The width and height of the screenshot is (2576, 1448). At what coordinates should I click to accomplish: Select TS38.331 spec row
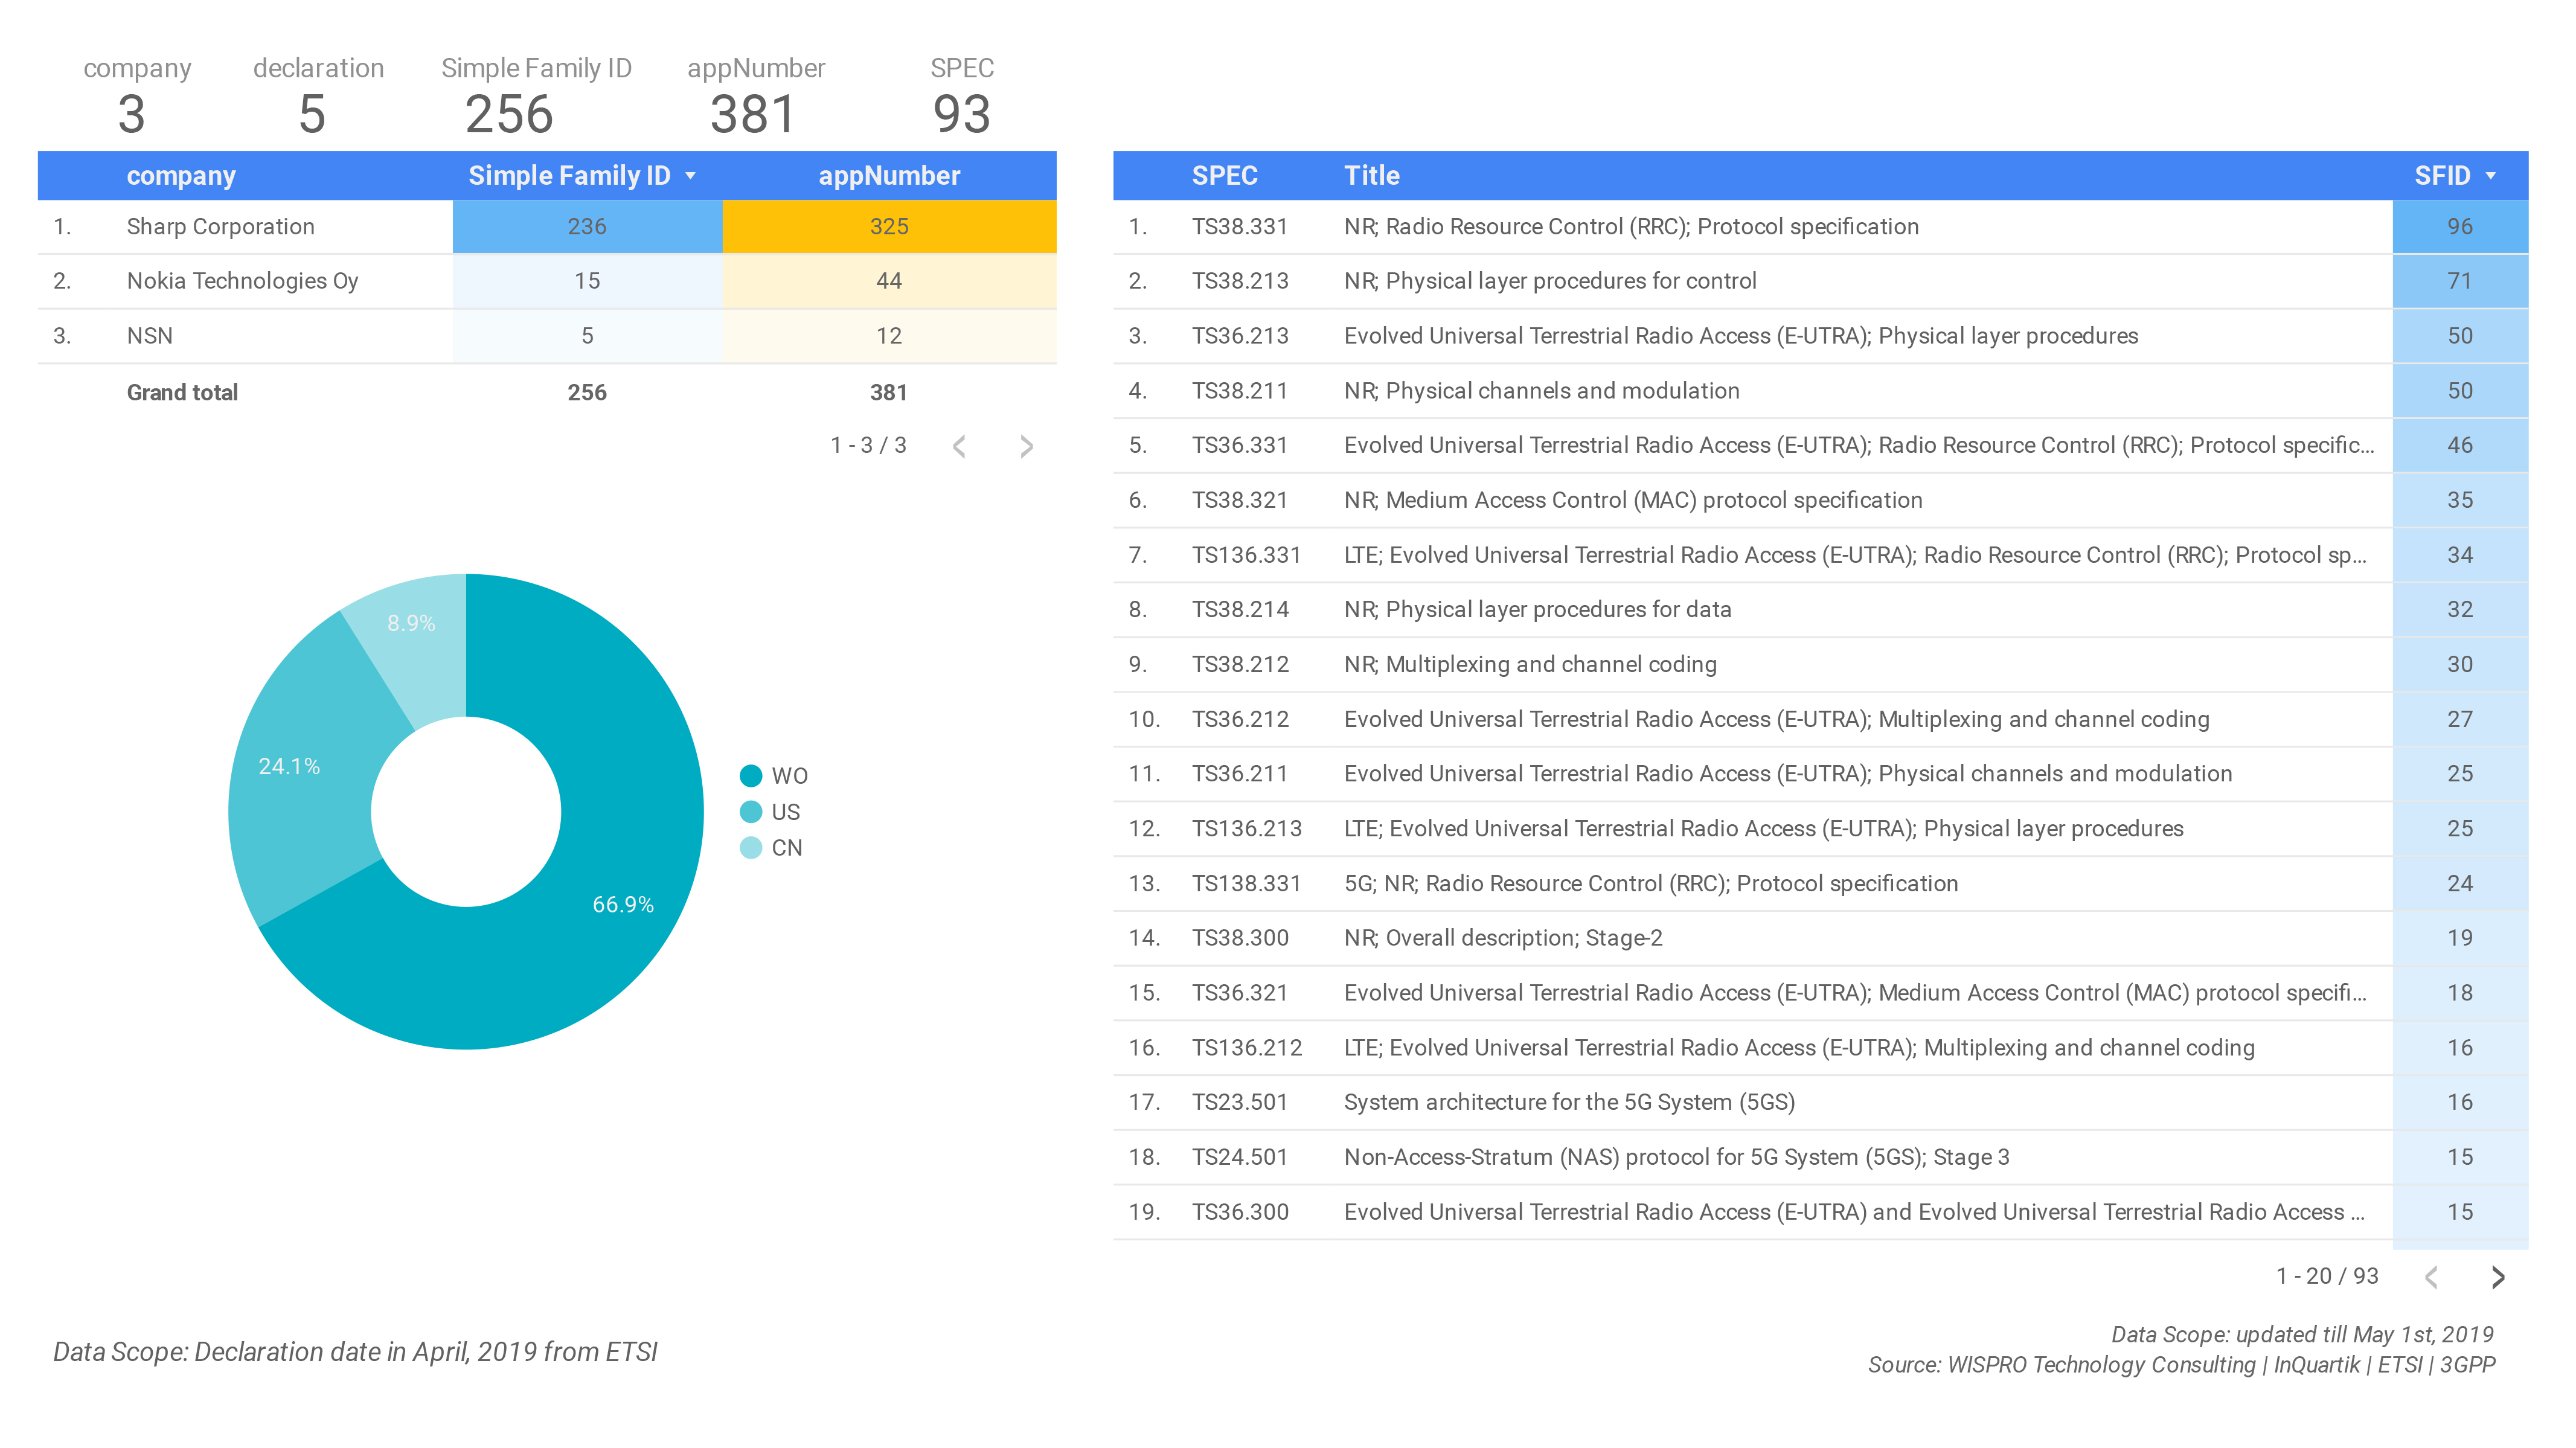(1820, 227)
